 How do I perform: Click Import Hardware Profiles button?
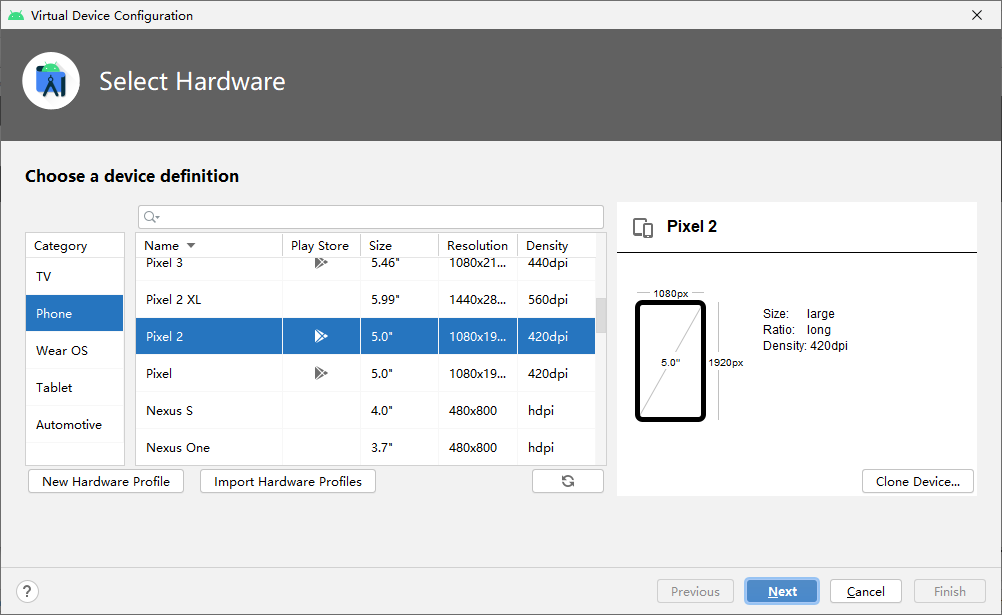coord(288,481)
